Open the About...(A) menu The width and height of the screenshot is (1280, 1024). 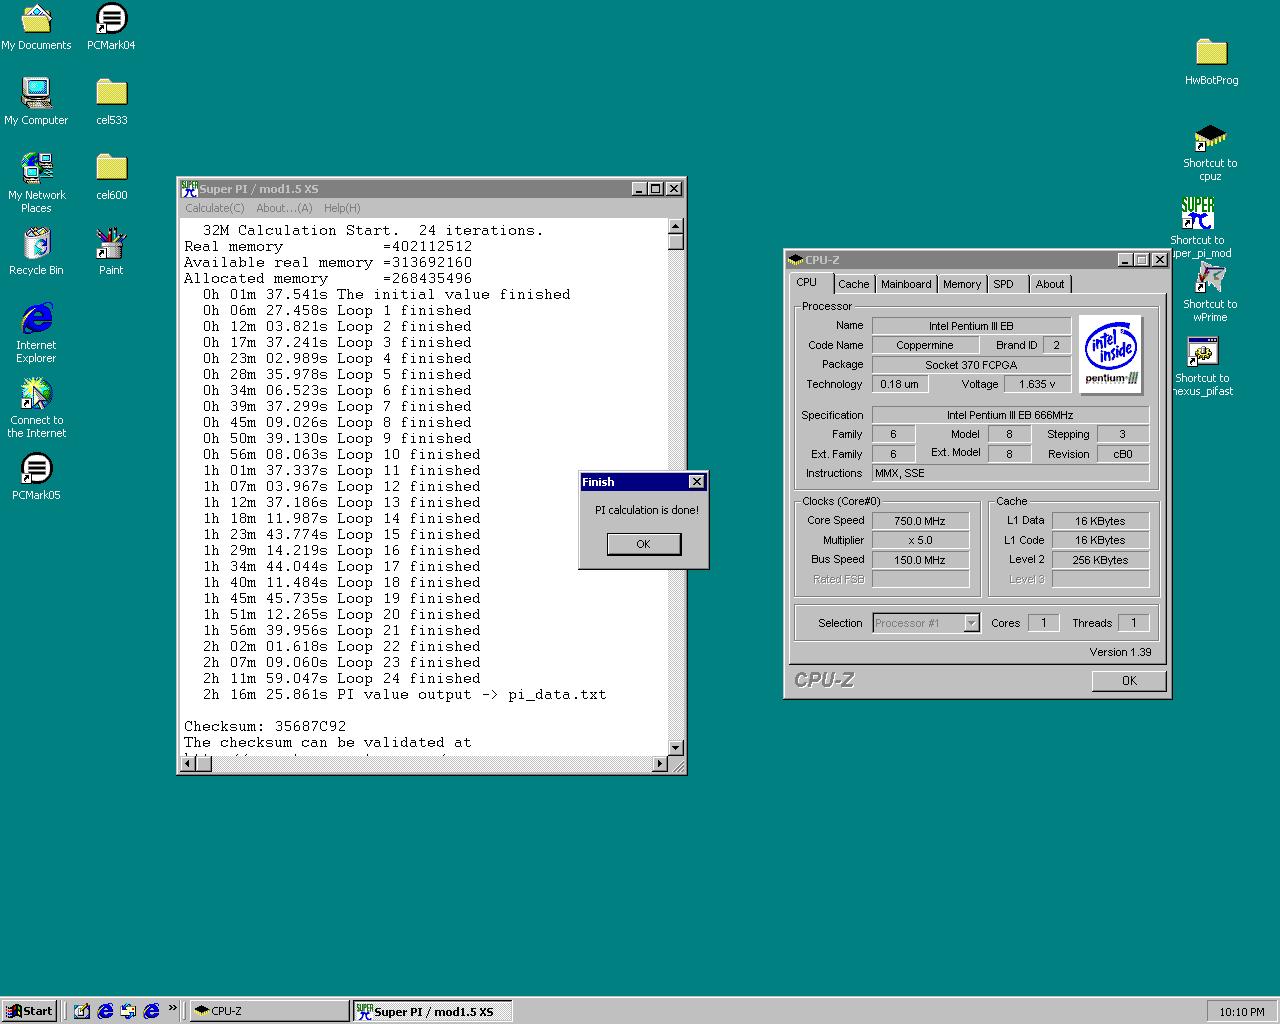(284, 208)
